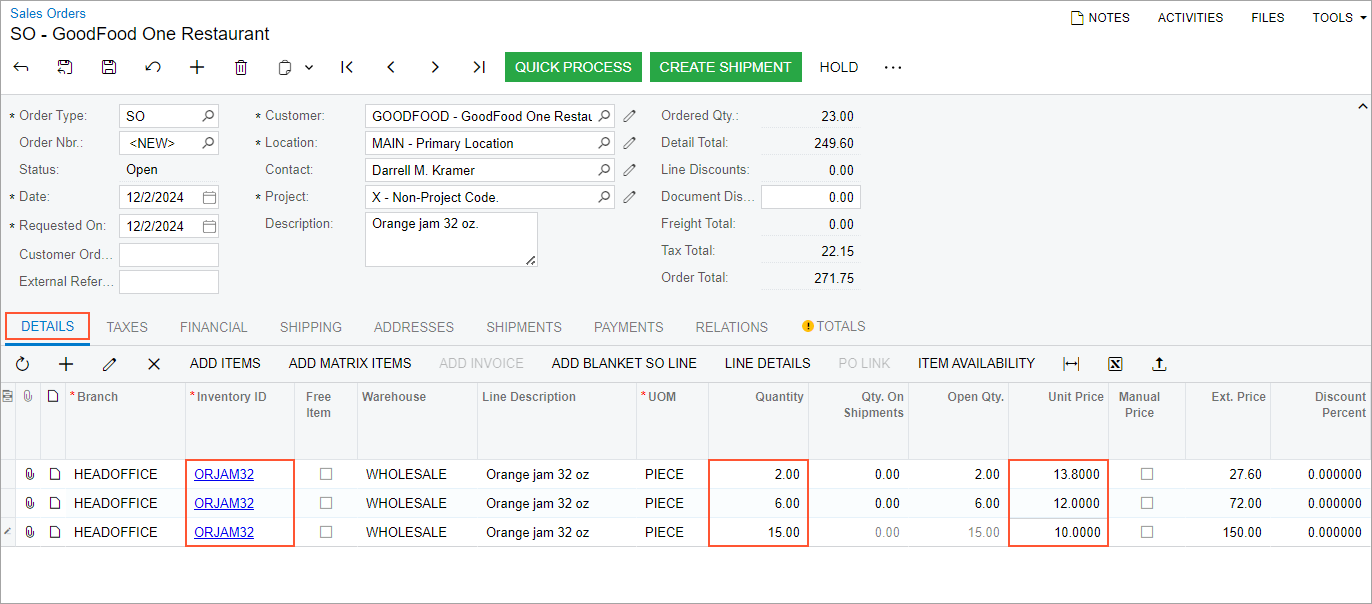Add a new record with plus icon

[x=197, y=67]
